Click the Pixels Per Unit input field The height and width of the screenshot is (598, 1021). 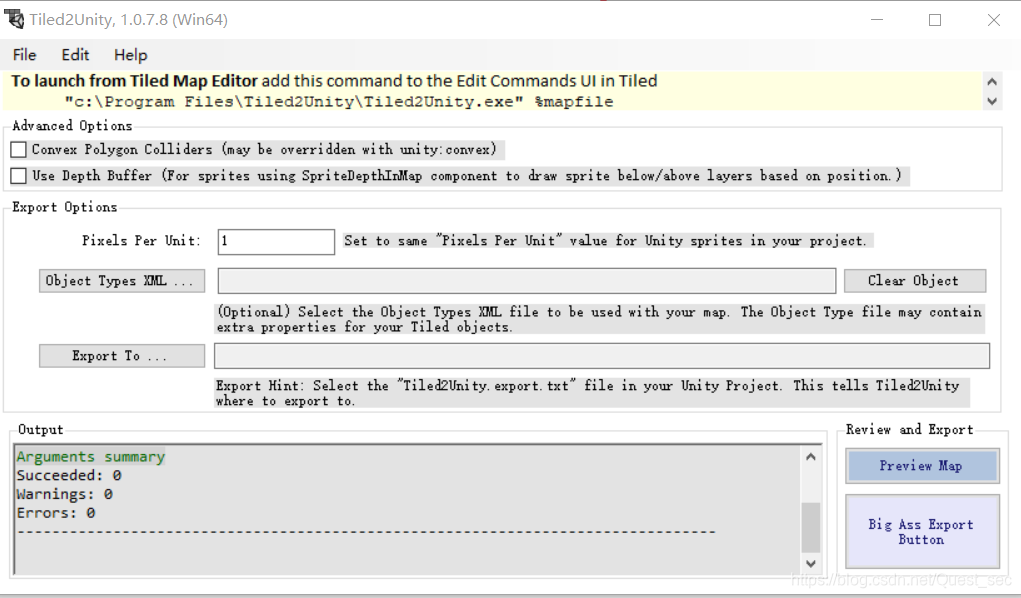[x=276, y=242]
